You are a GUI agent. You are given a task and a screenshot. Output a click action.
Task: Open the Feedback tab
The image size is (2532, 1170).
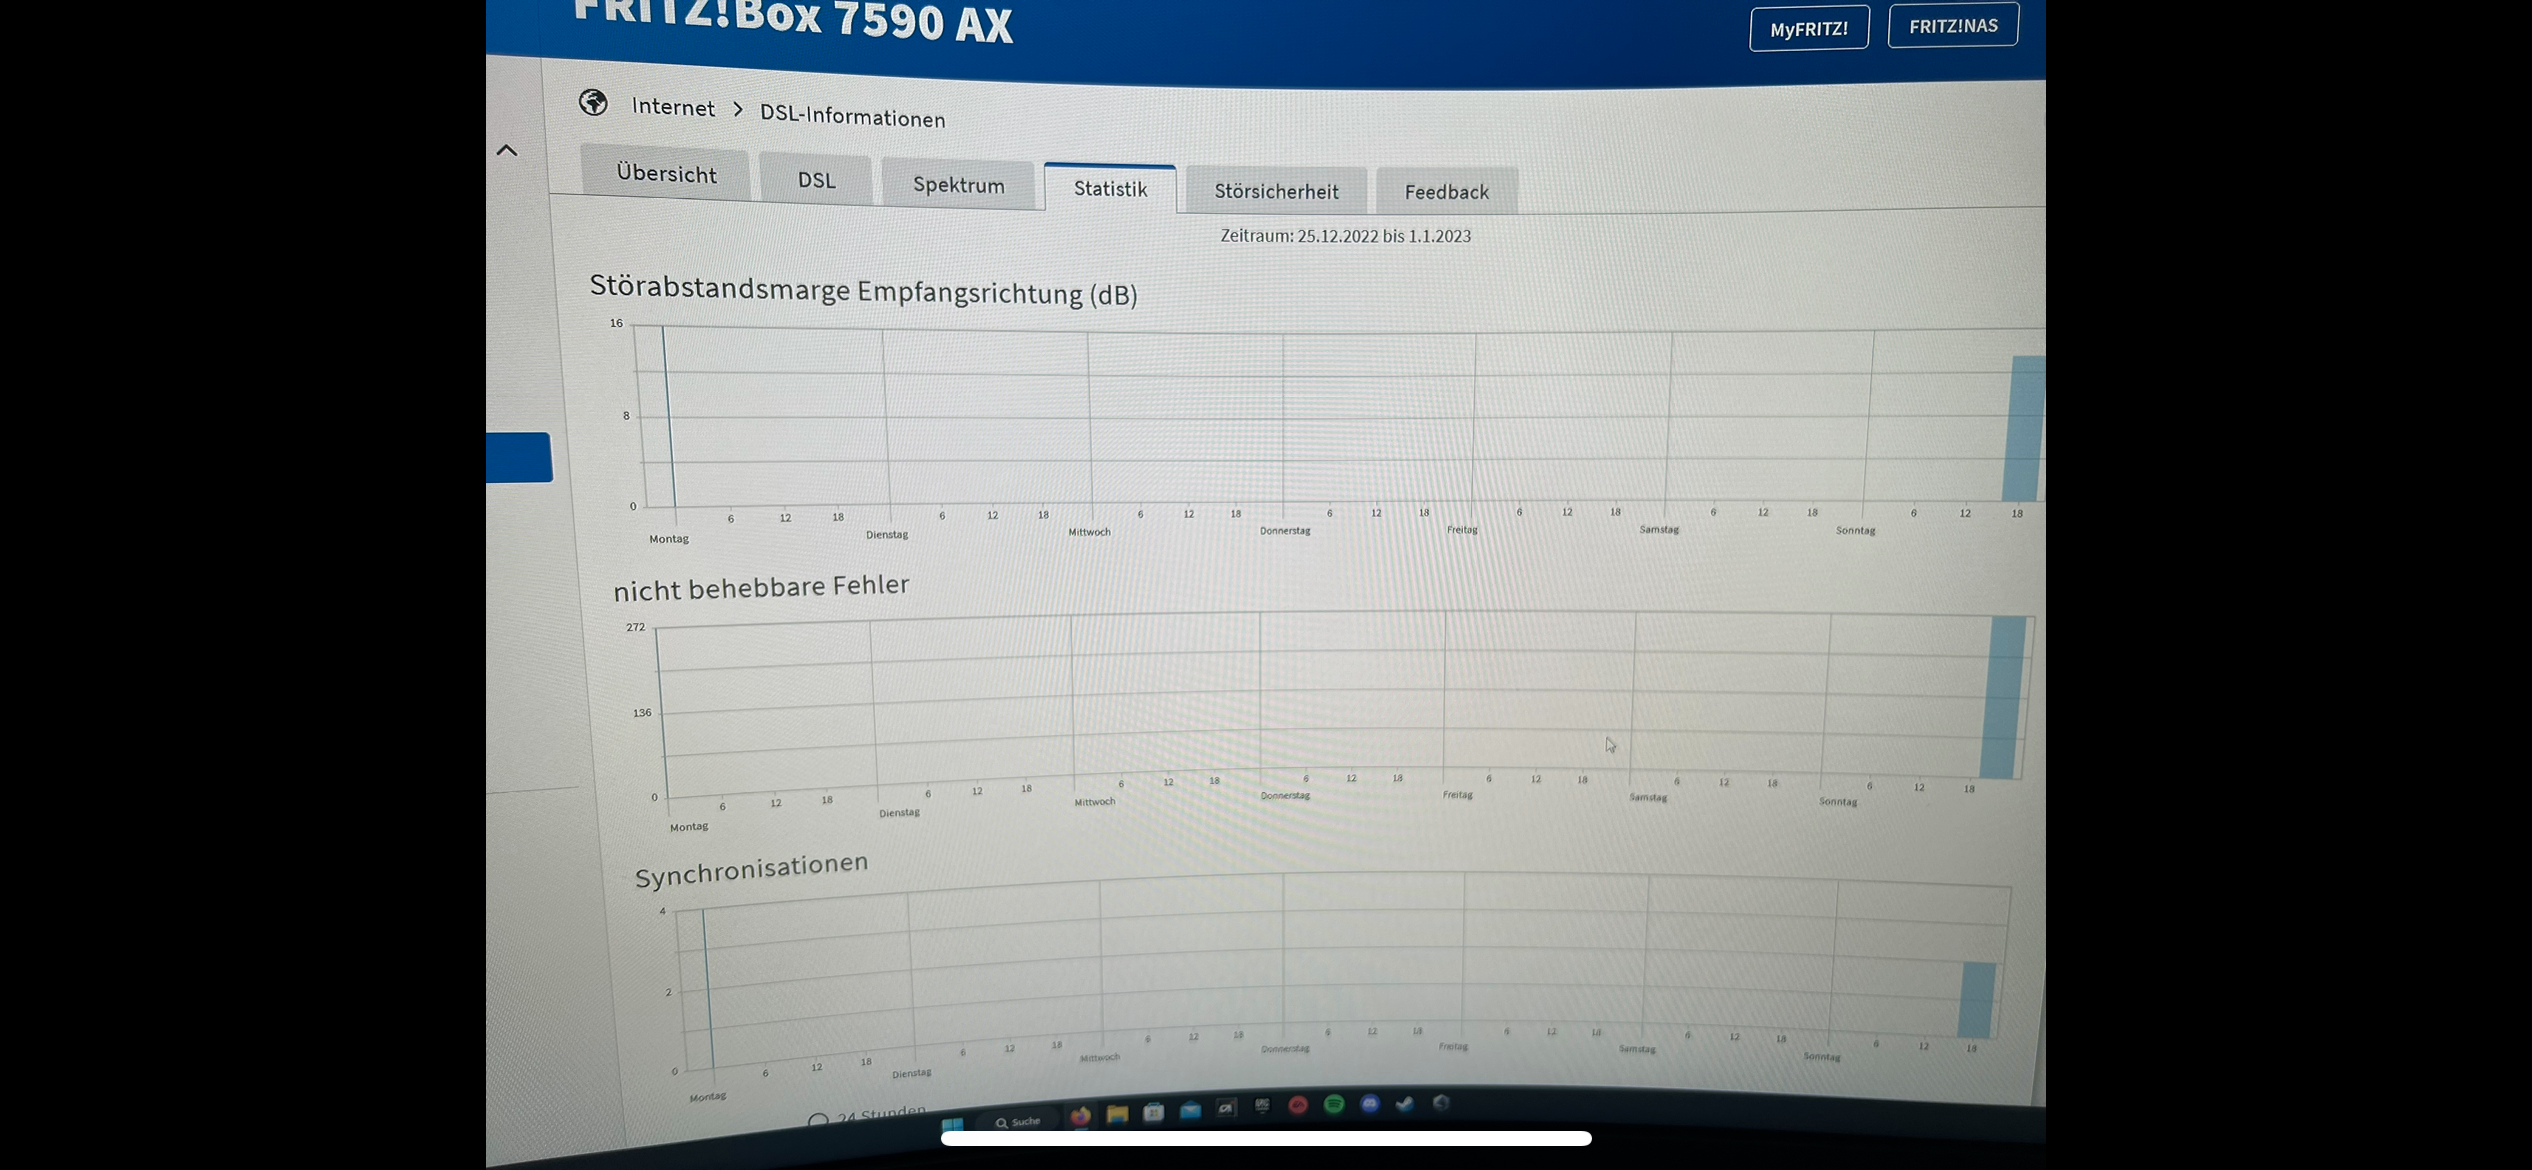point(1446,191)
